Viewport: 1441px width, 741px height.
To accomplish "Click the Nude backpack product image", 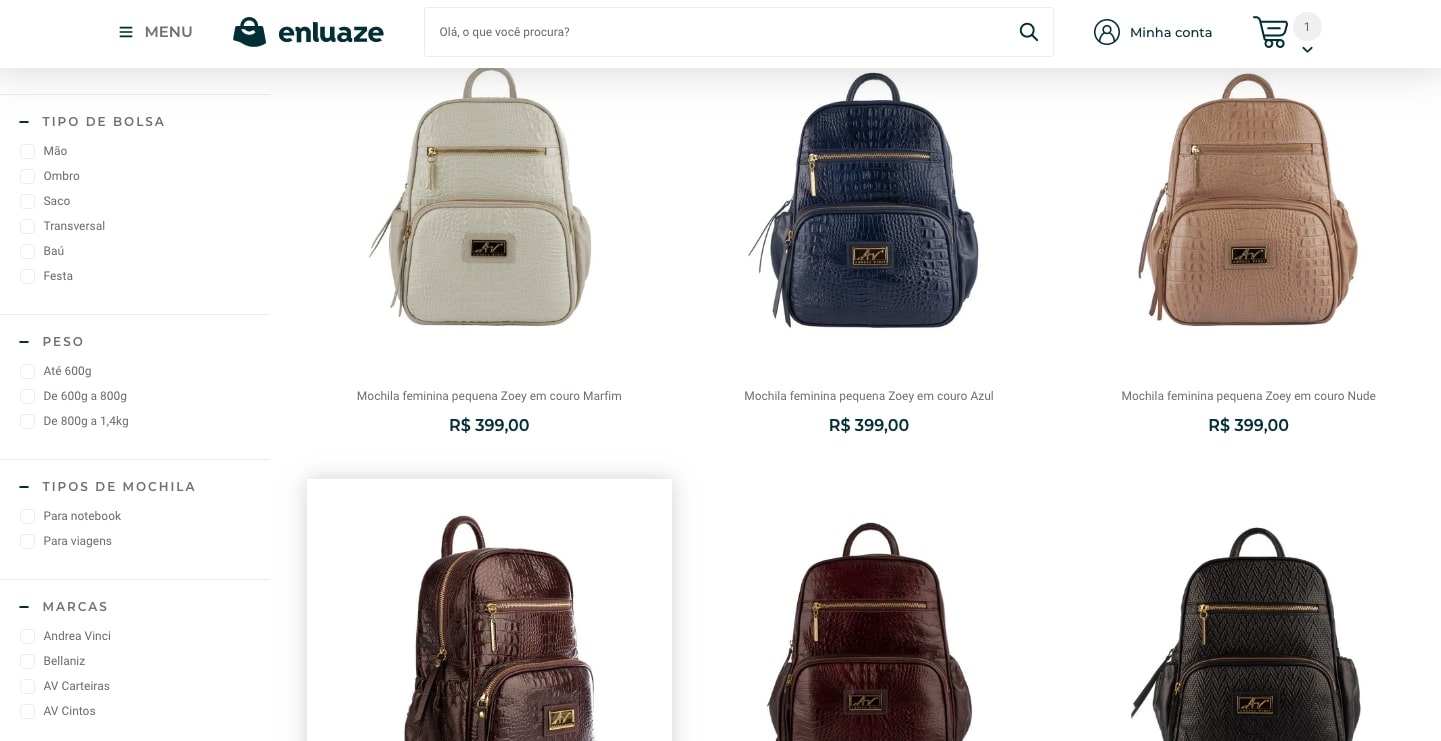I will click(x=1248, y=200).
